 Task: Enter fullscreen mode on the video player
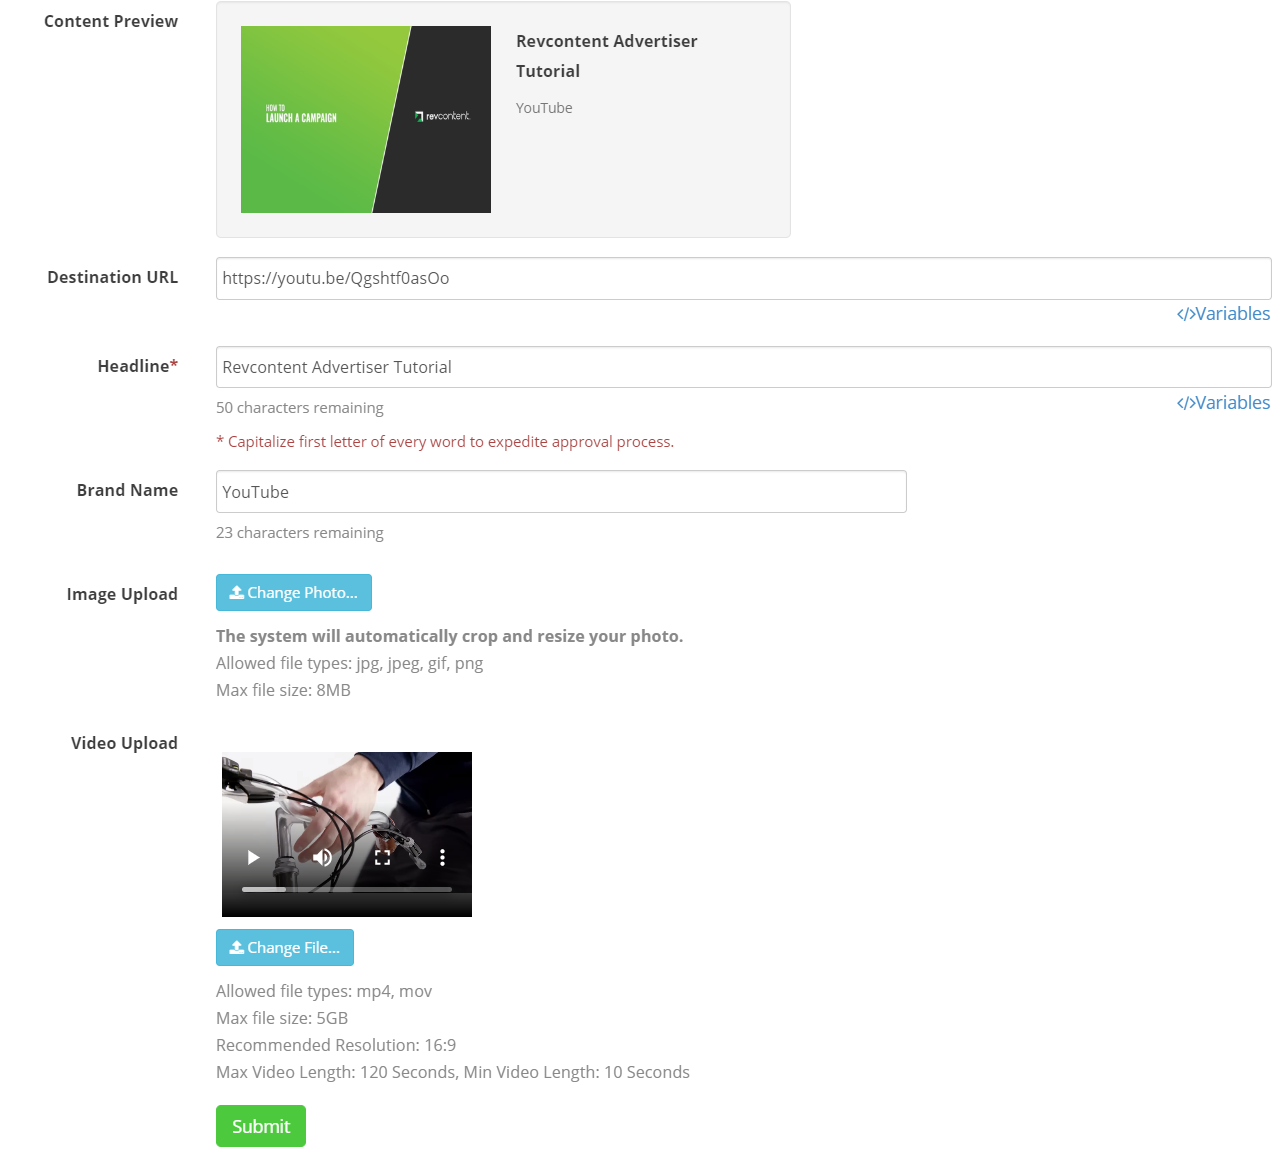click(x=382, y=857)
